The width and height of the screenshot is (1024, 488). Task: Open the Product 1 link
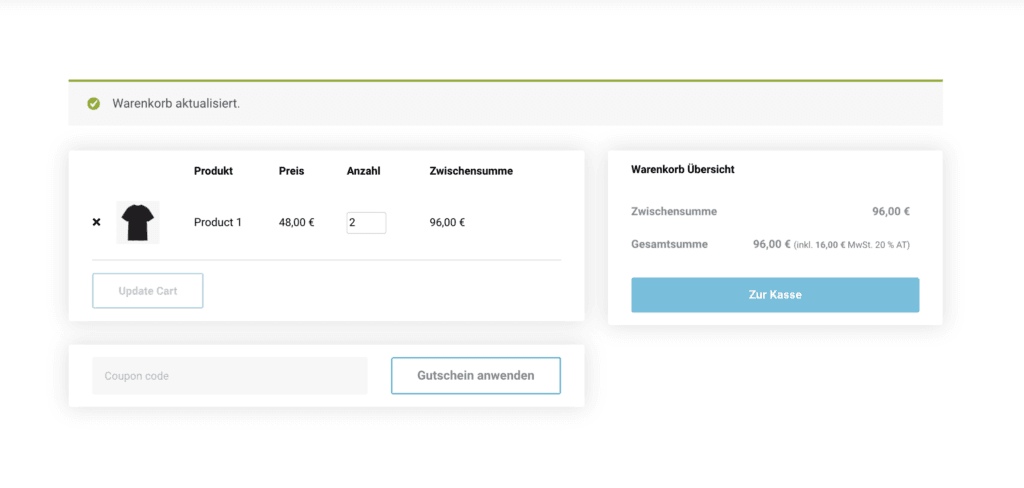(x=217, y=222)
